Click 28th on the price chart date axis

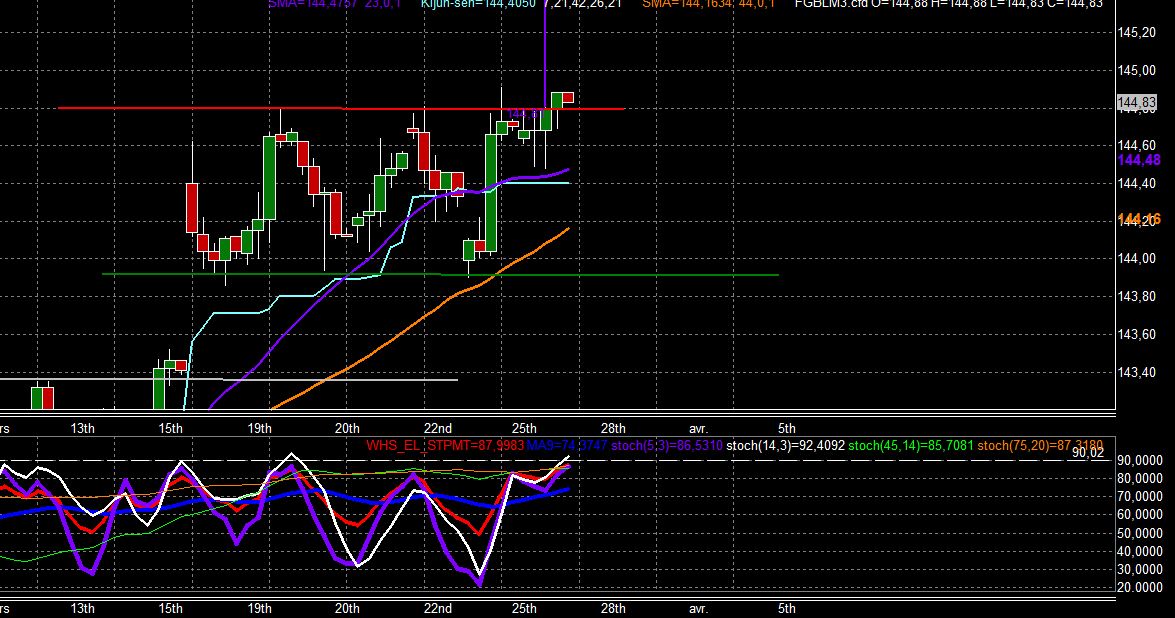click(613, 428)
